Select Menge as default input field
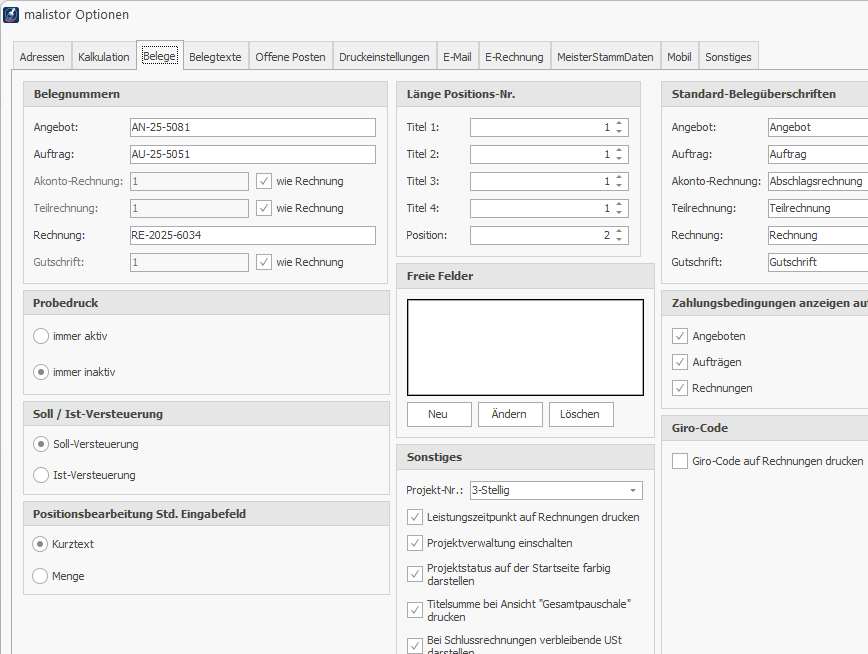 pyautogui.click(x=41, y=576)
